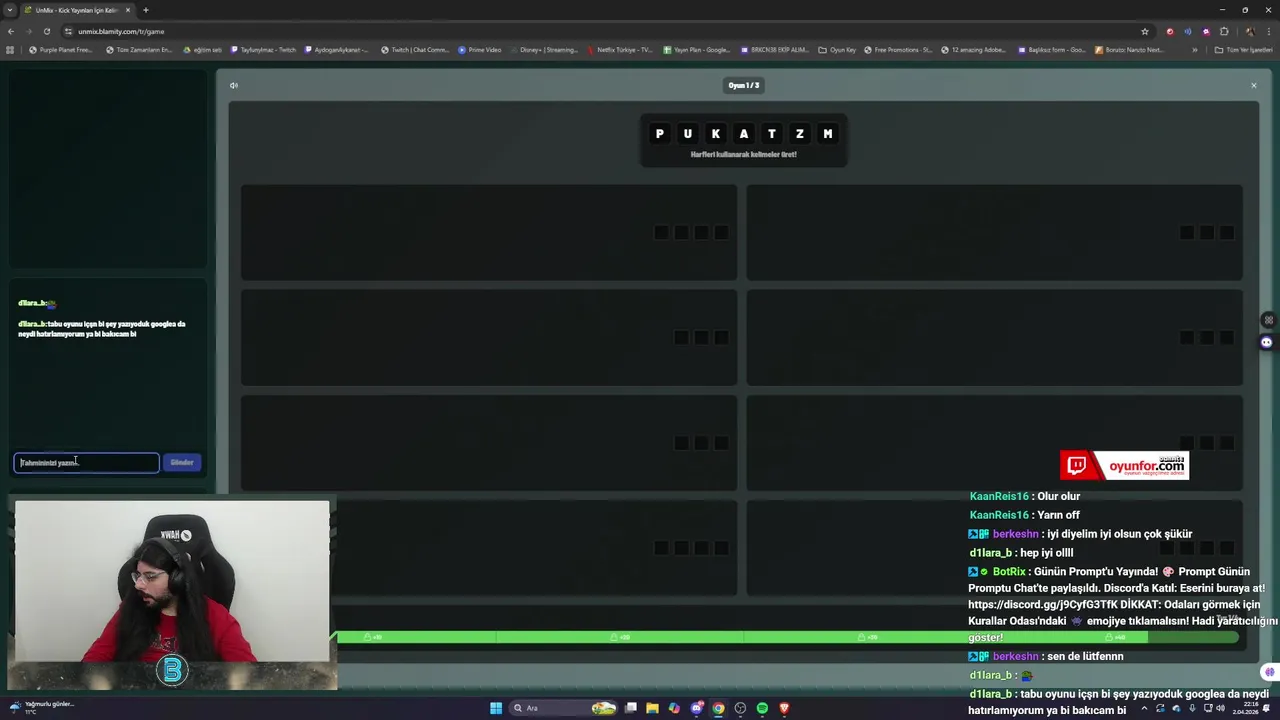Open the apps grid in bookmarks bar
This screenshot has width=1280, height=720.
[x=10, y=49]
